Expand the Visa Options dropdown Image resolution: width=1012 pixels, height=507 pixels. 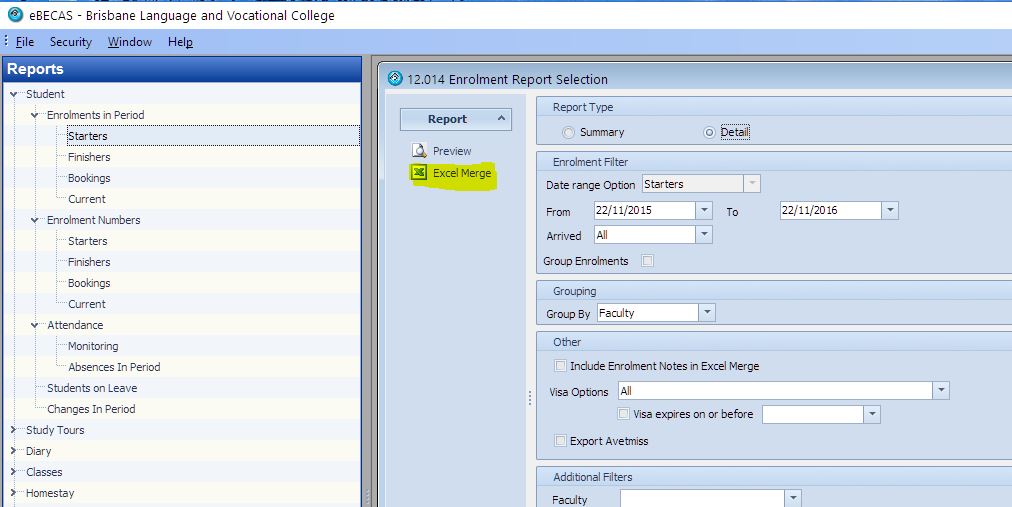940,391
